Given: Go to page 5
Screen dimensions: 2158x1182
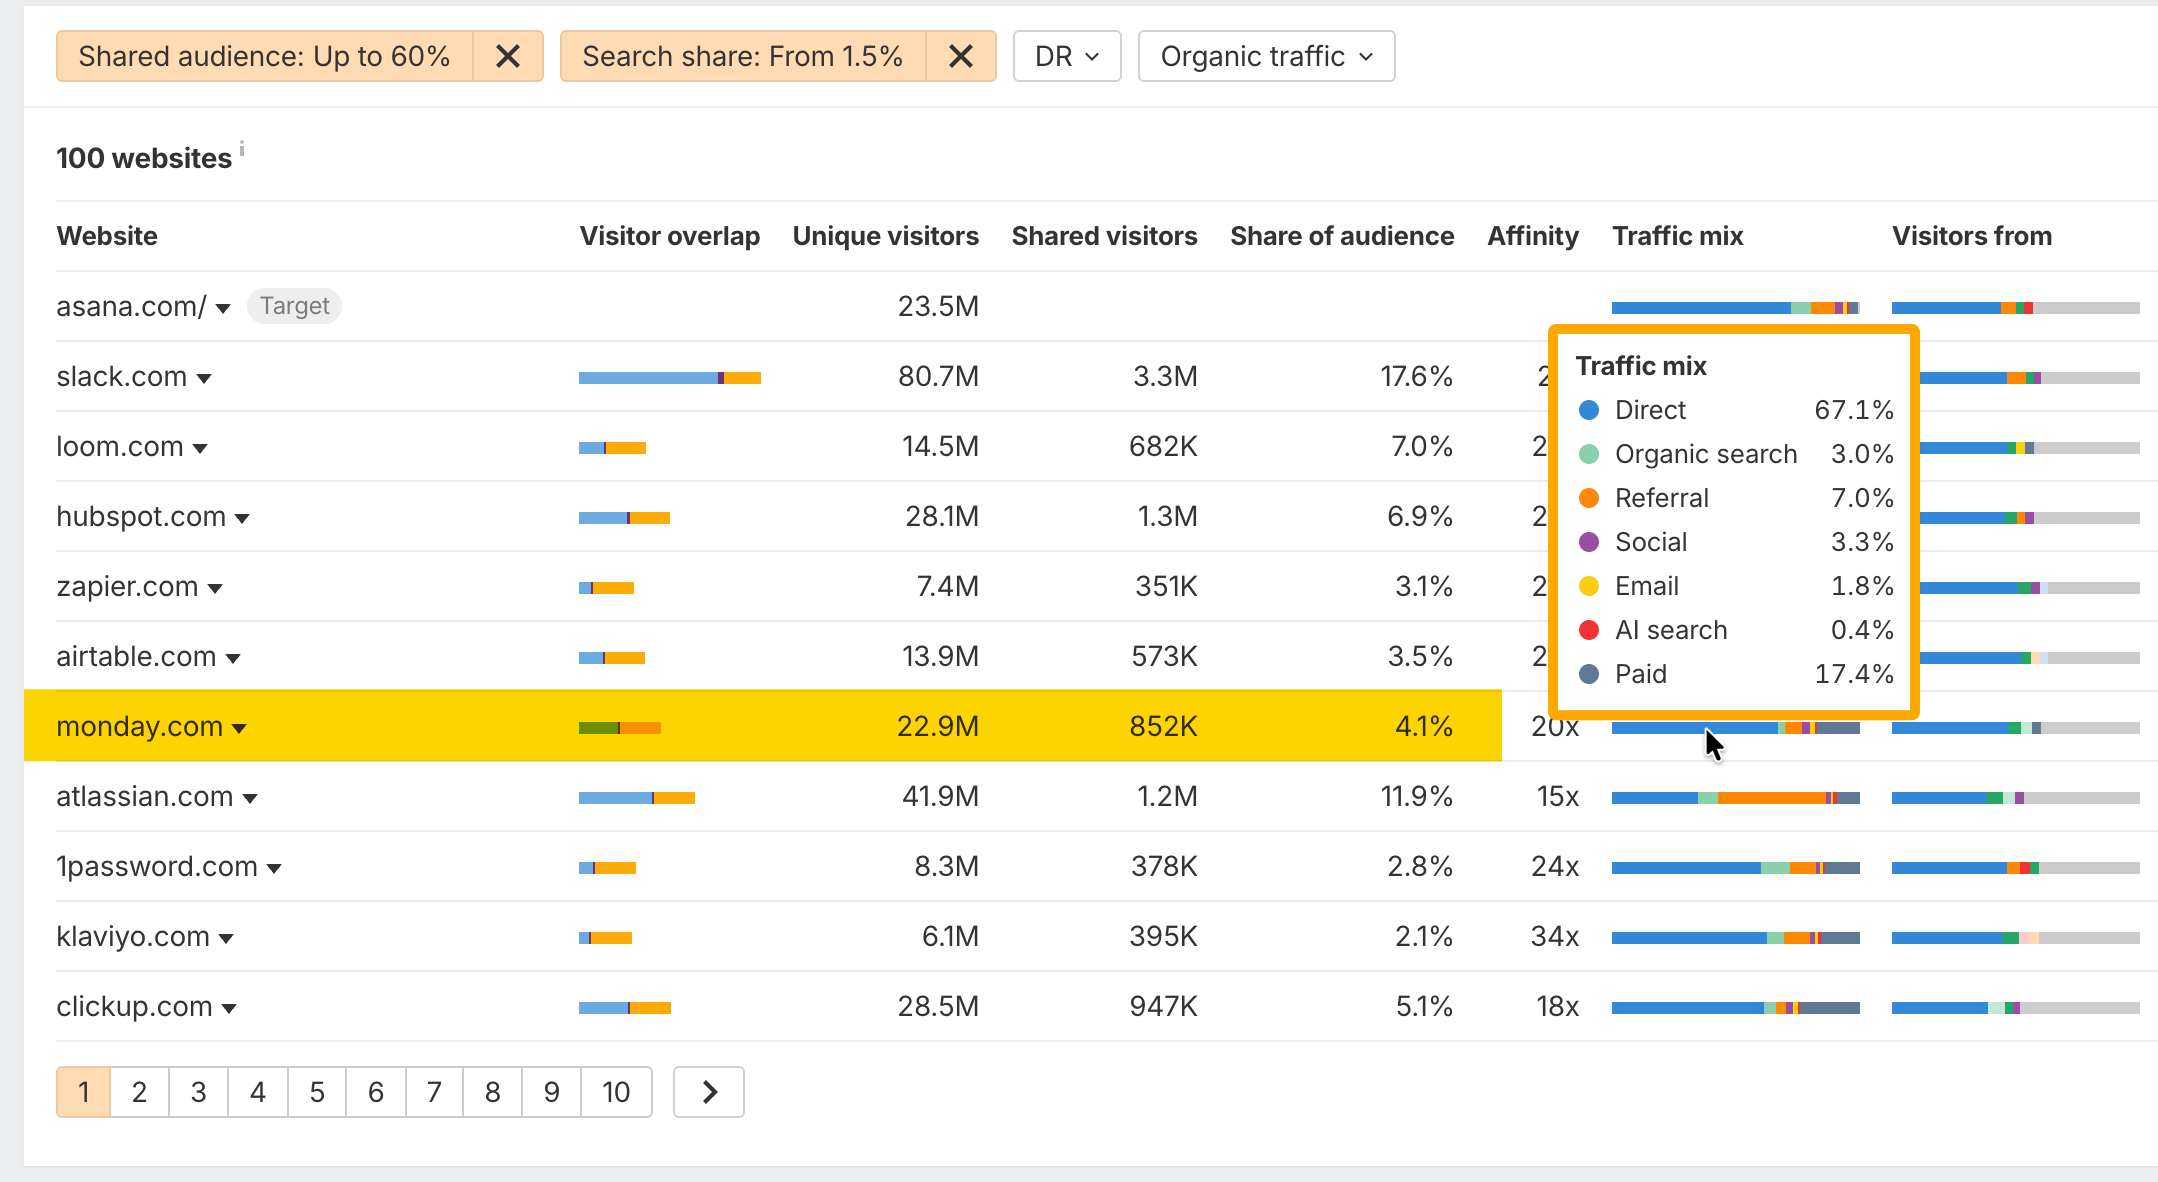Looking at the screenshot, I should (317, 1092).
